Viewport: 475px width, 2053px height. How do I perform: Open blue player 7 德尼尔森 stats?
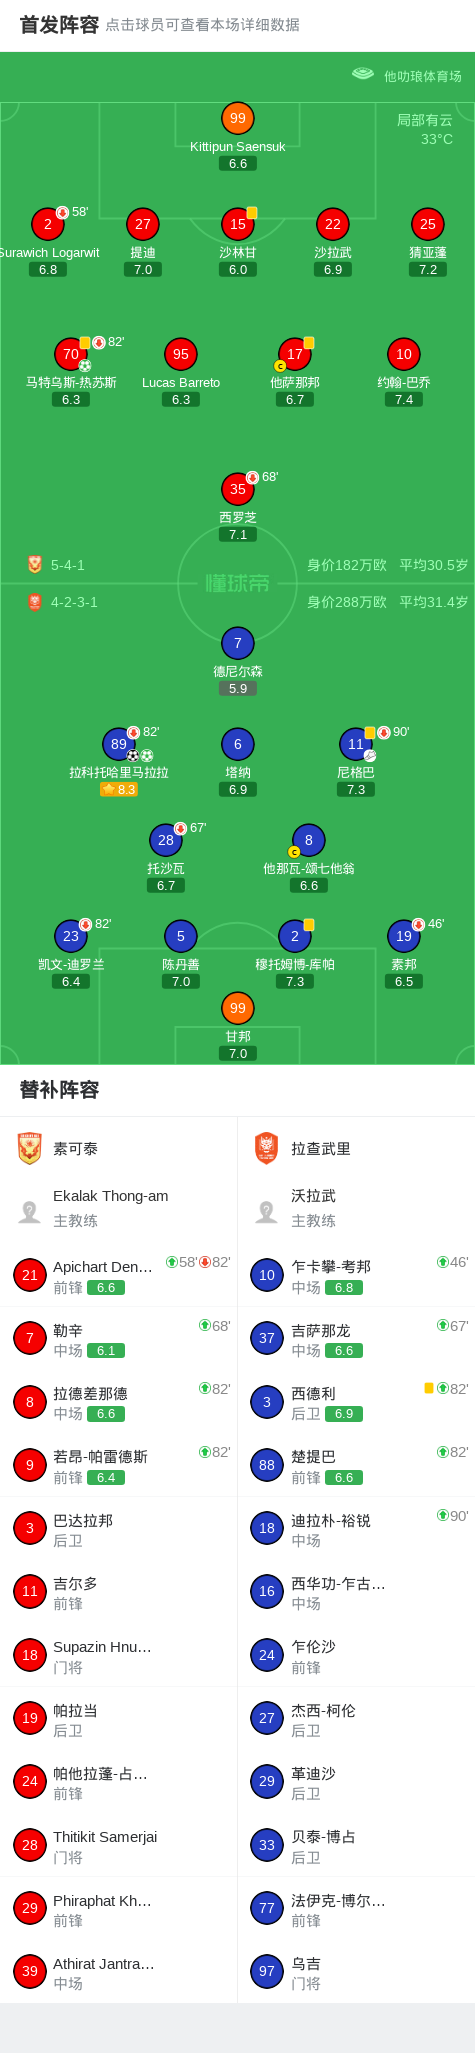237,643
